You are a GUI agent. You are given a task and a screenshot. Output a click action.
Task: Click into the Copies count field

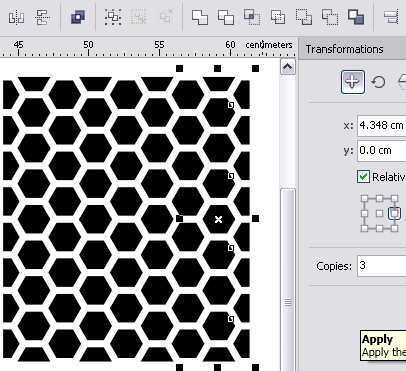(382, 266)
